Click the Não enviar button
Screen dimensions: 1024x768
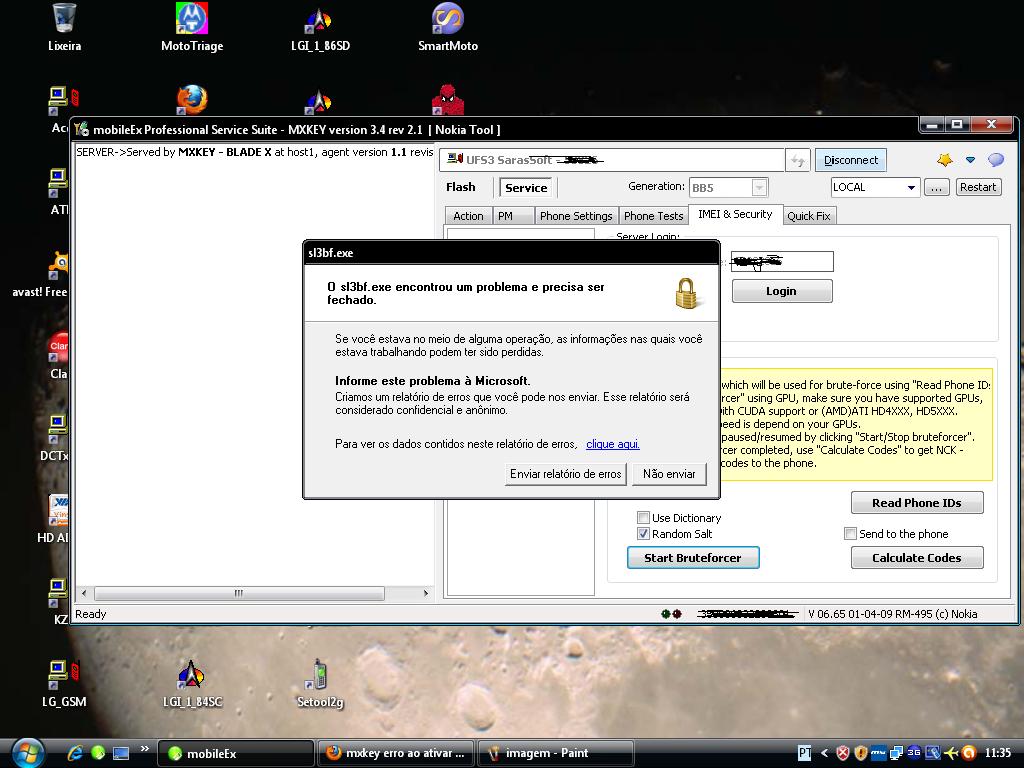[x=669, y=474]
